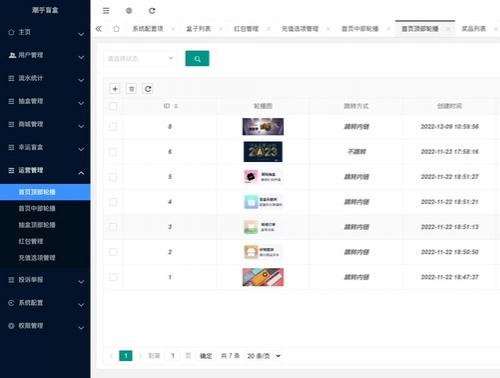Close the 盒子列表 tab

tap(220, 29)
